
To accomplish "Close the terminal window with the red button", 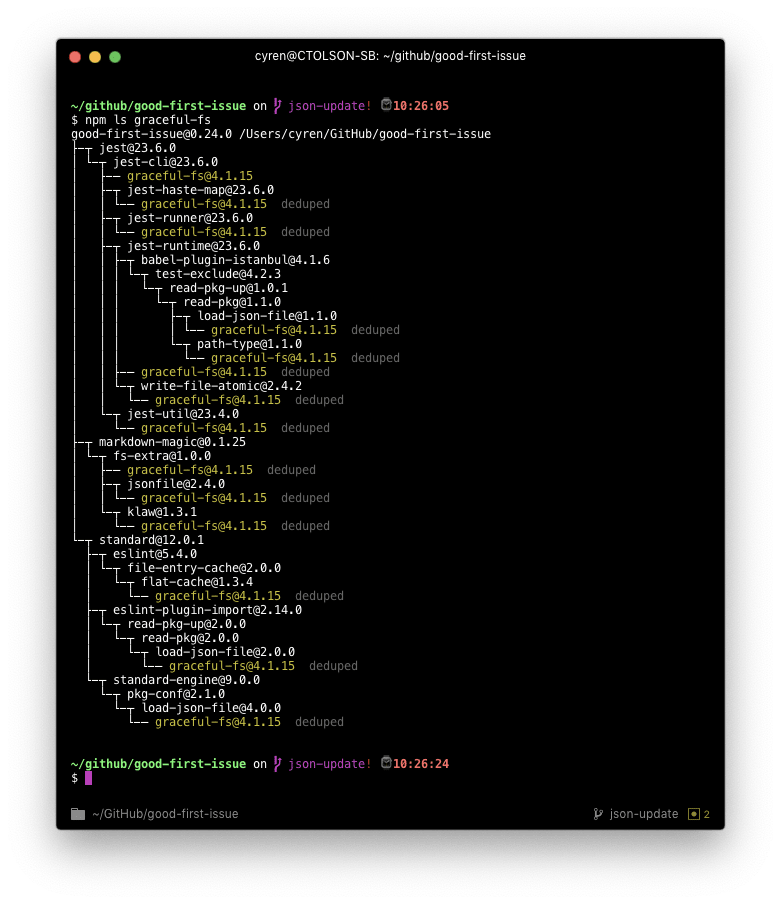I will tap(75, 56).
